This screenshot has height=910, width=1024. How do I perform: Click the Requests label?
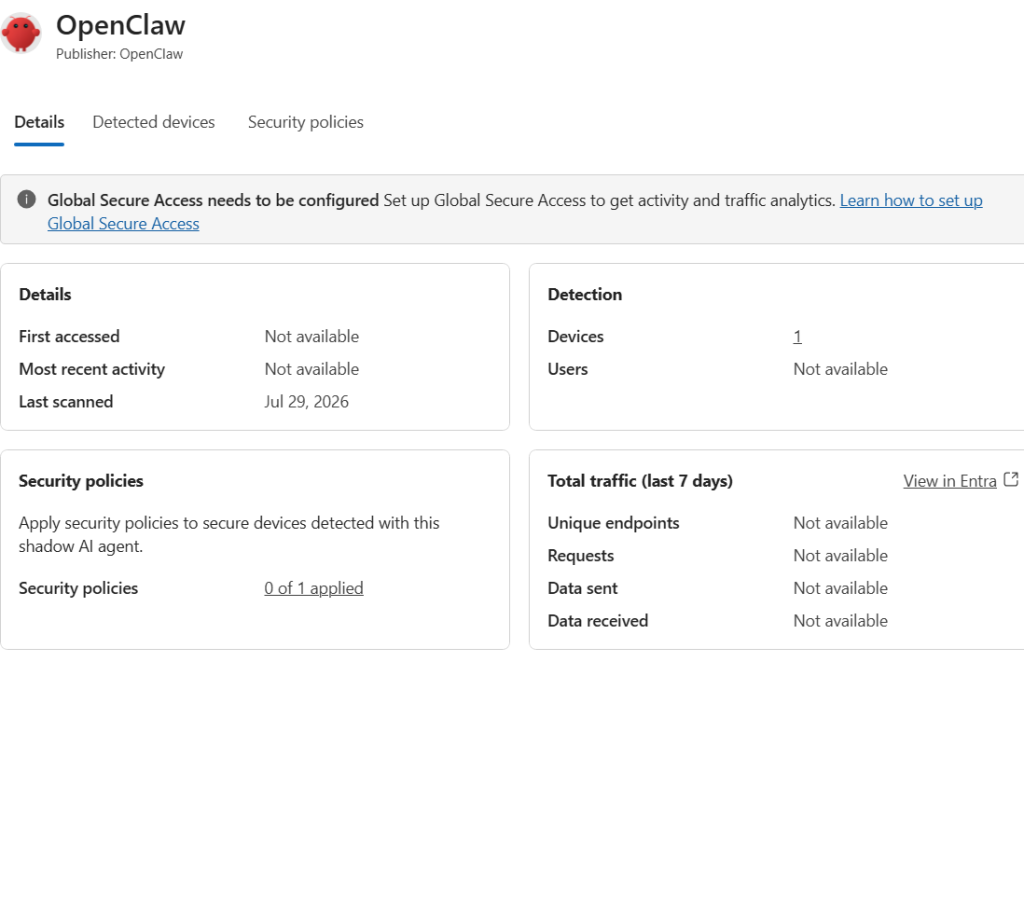click(x=581, y=555)
